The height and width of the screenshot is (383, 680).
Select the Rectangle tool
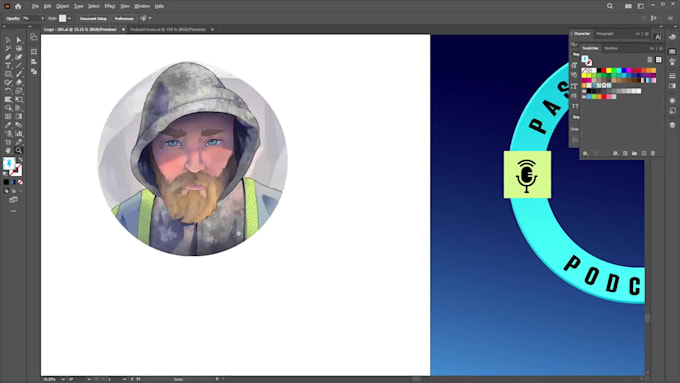click(8, 74)
